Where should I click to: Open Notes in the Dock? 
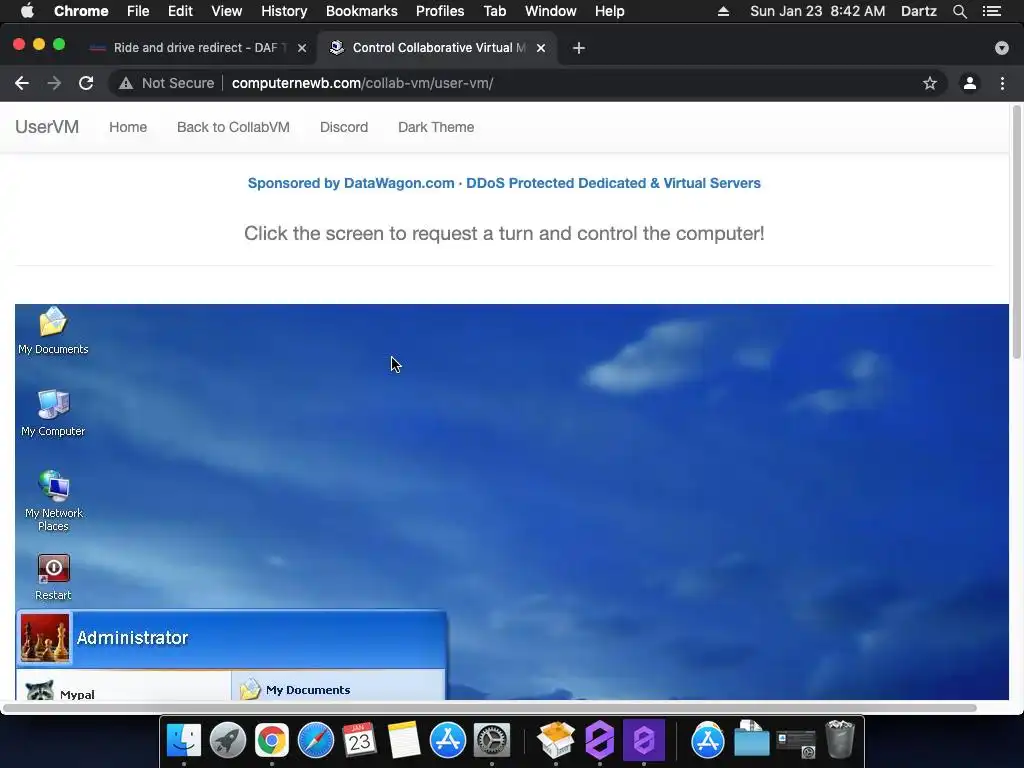[x=404, y=740]
